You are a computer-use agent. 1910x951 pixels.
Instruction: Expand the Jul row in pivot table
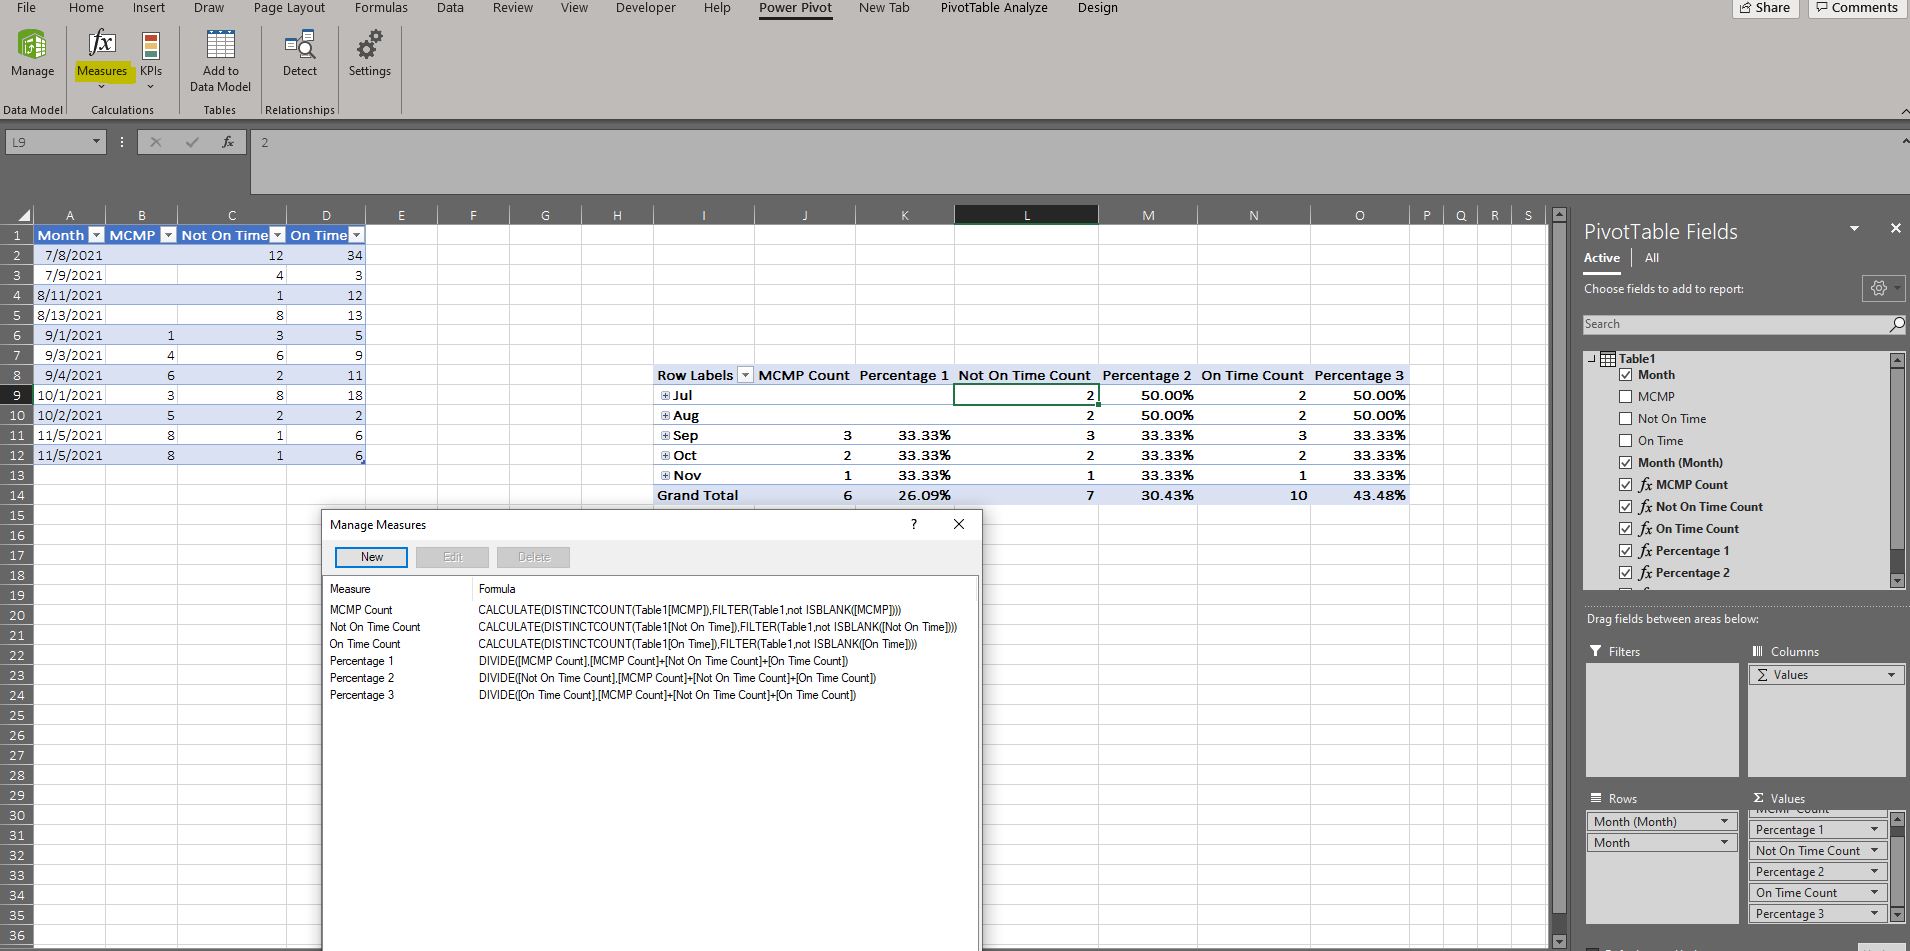tap(665, 395)
